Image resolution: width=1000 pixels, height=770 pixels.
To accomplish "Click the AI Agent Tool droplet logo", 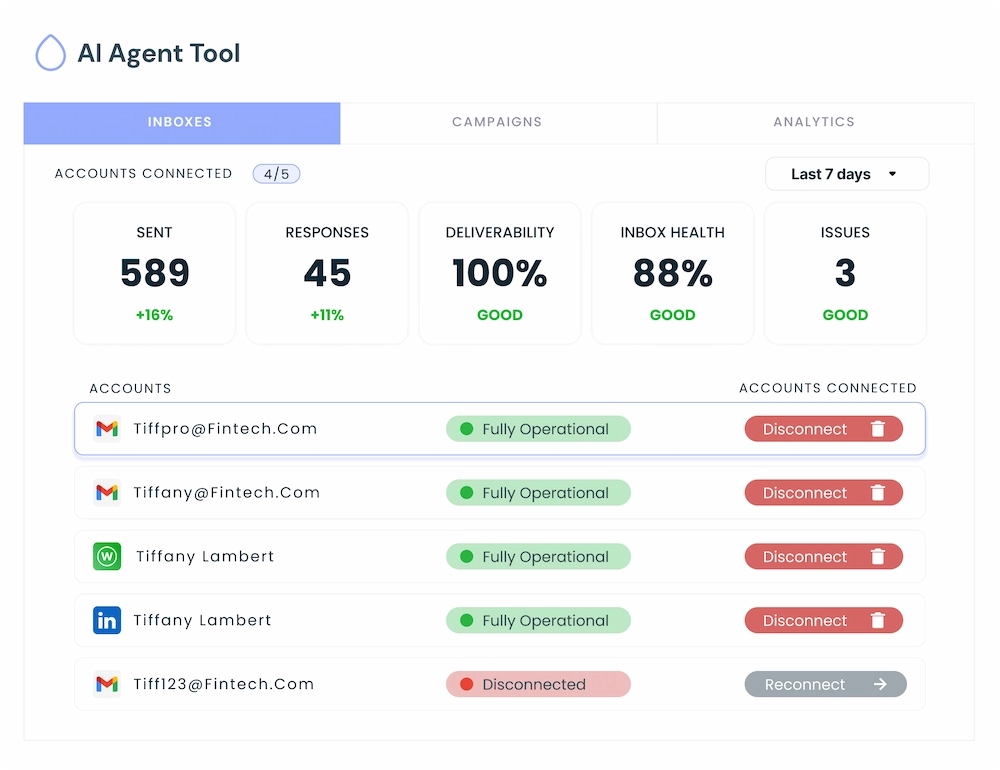I will [50, 52].
